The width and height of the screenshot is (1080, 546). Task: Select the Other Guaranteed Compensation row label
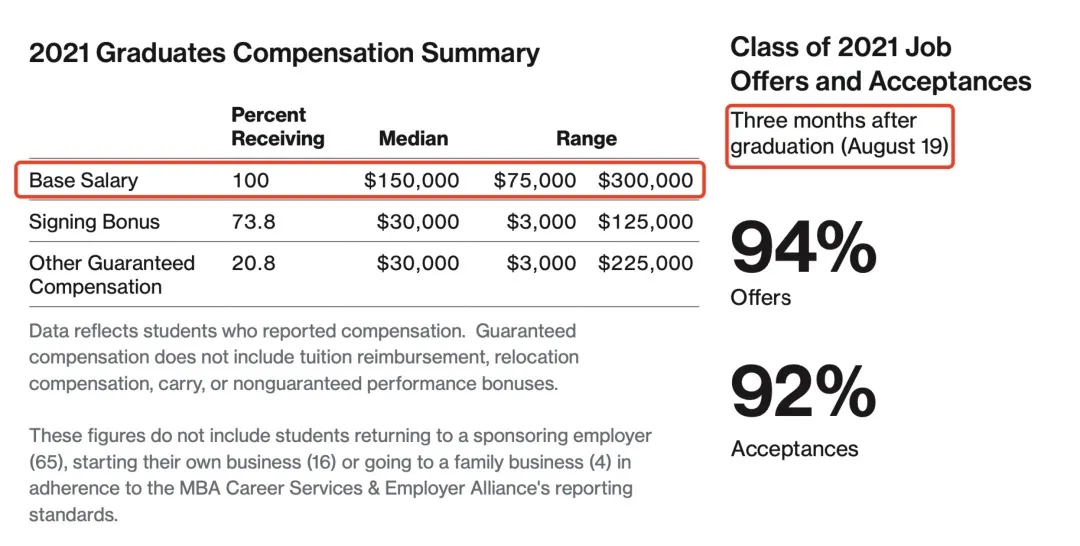tap(112, 275)
